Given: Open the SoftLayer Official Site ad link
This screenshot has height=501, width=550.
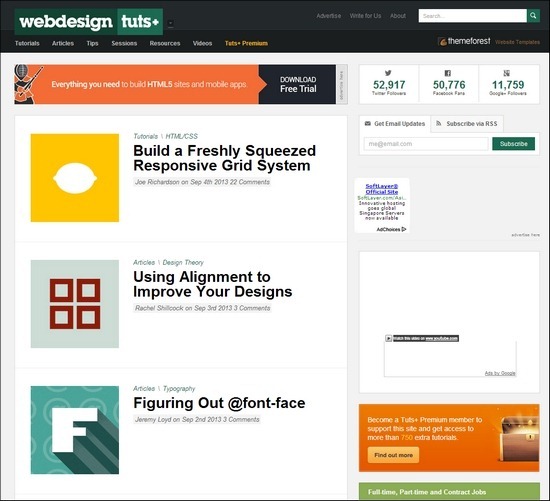Looking at the screenshot, I should 382,189.
